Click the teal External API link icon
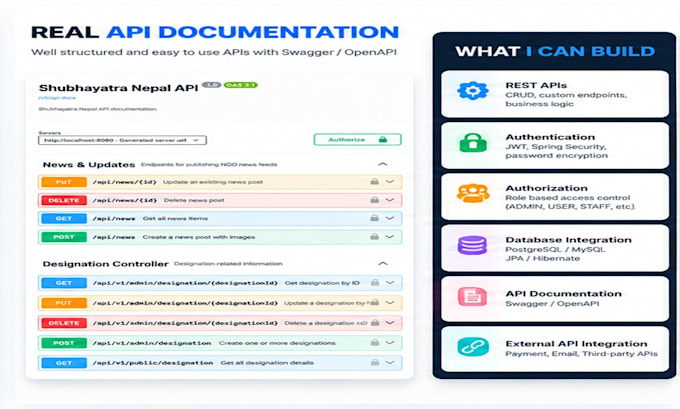 [x=473, y=347]
